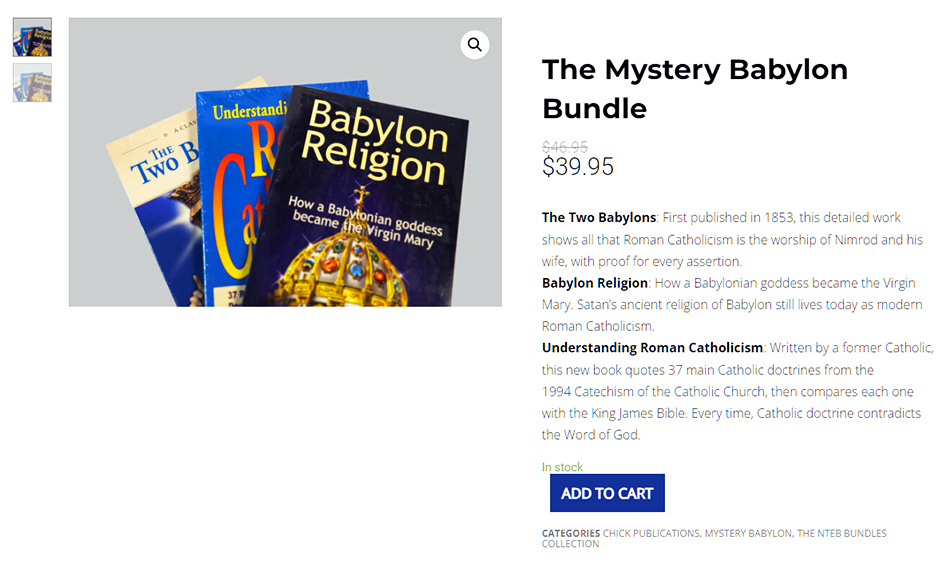
Task: Click the bold The Two Babylons heading
Action: [599, 218]
